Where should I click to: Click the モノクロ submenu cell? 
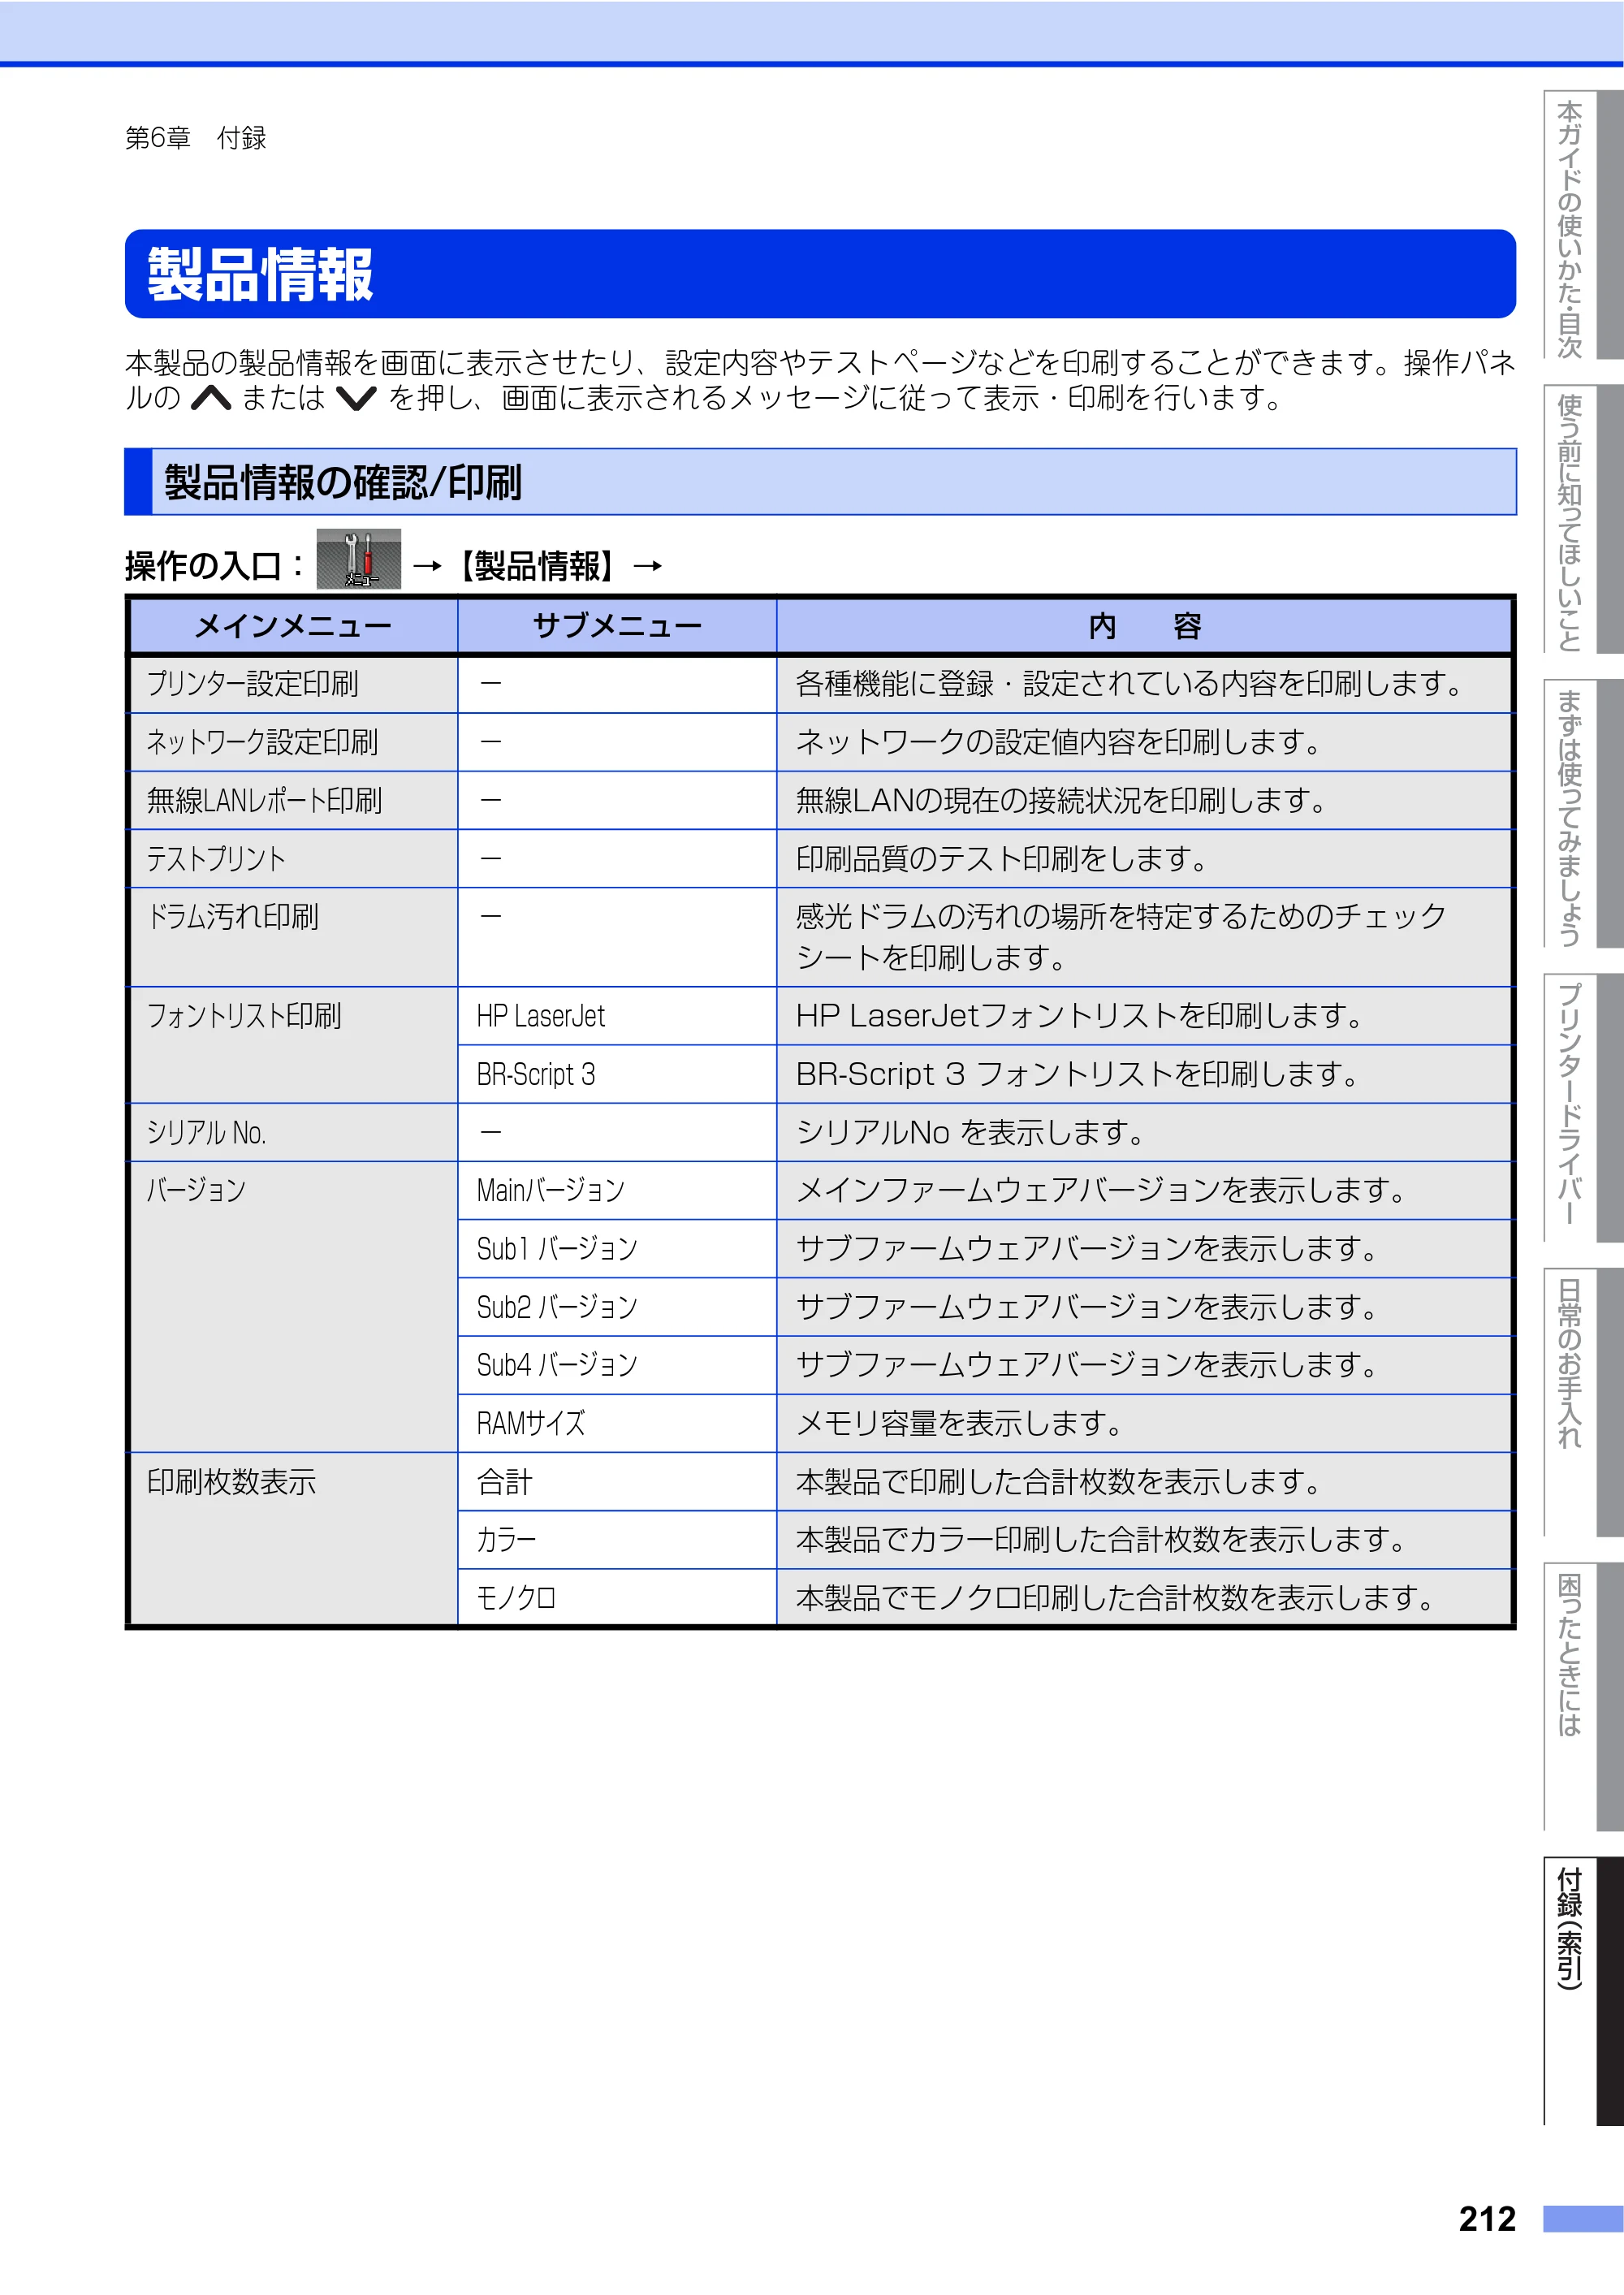click(x=617, y=1597)
